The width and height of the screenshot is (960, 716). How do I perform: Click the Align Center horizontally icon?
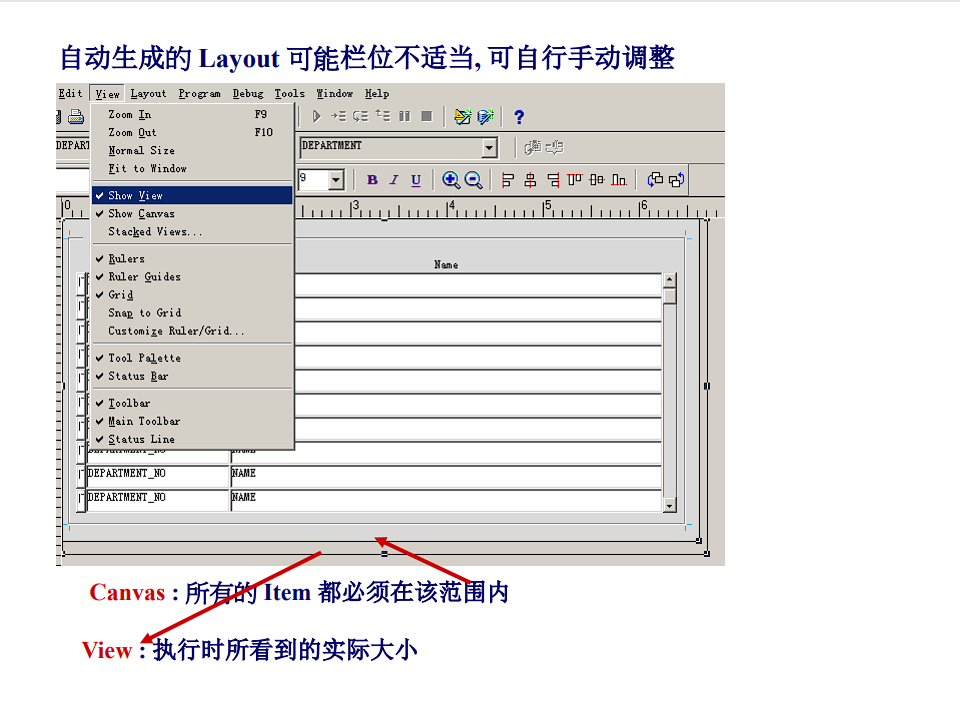coord(530,180)
